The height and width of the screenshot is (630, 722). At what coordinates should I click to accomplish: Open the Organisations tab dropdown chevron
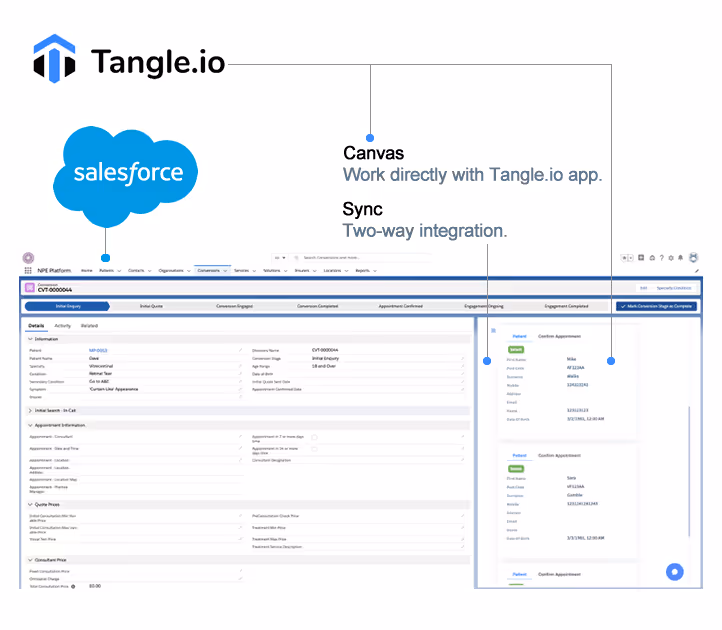[189, 271]
